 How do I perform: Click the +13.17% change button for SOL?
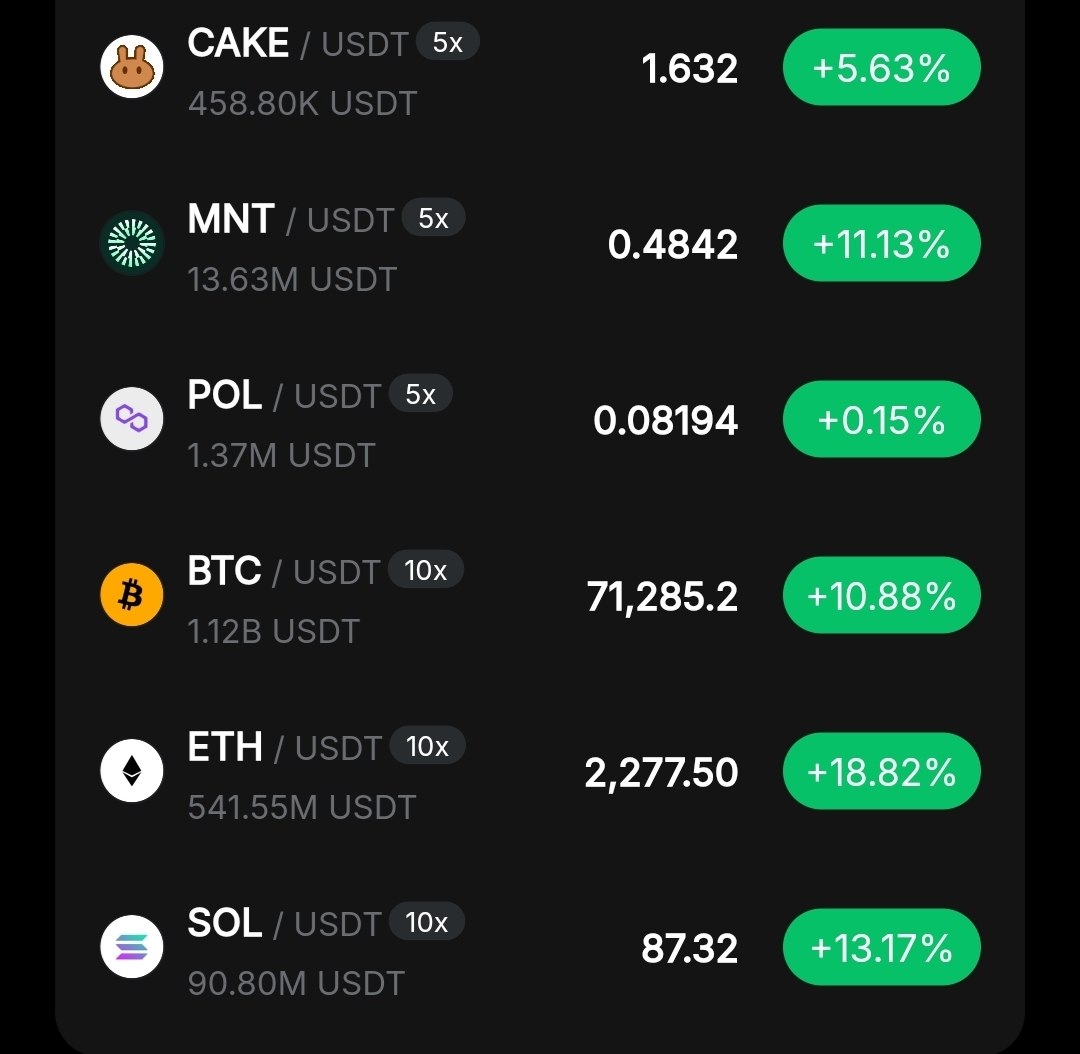point(882,947)
